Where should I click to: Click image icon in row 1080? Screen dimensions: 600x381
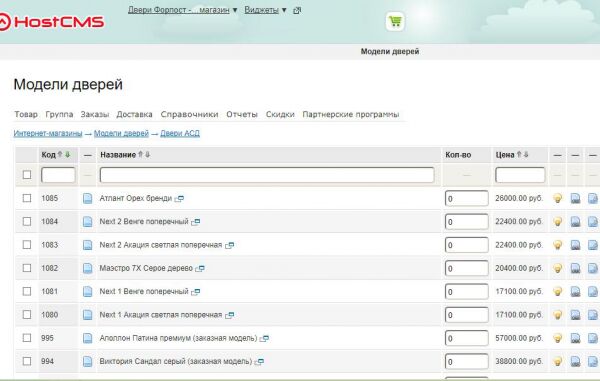tap(576, 315)
